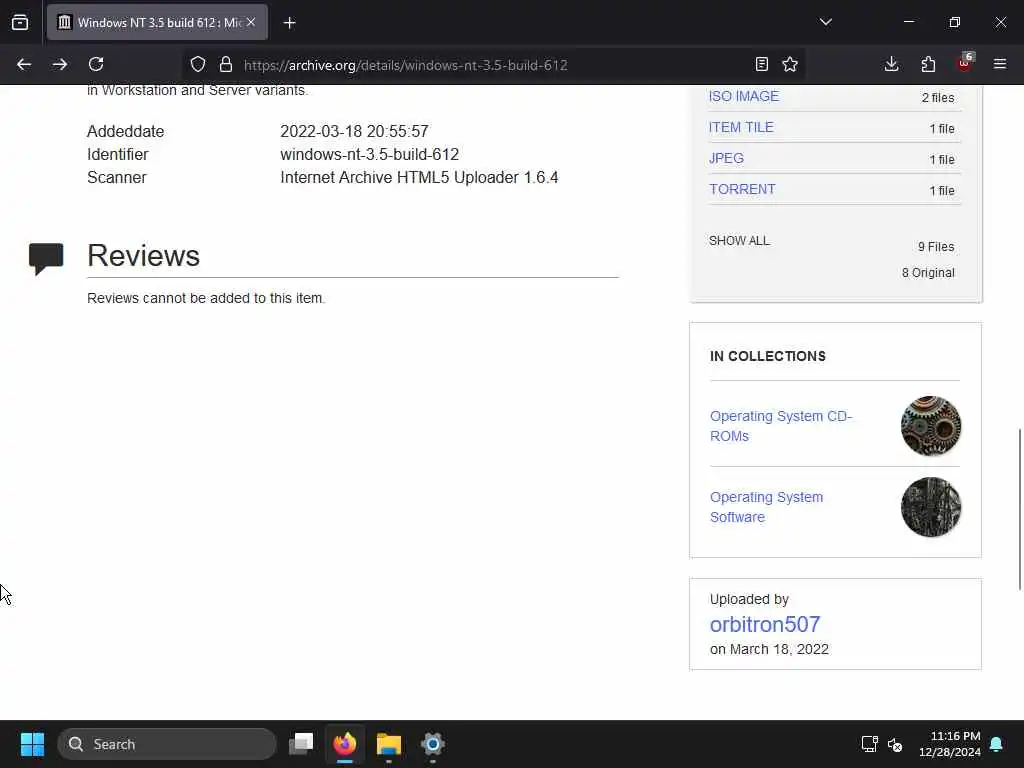
Task: Open clock showing 11:16 PM 12/28/2024
Action: tap(950, 744)
